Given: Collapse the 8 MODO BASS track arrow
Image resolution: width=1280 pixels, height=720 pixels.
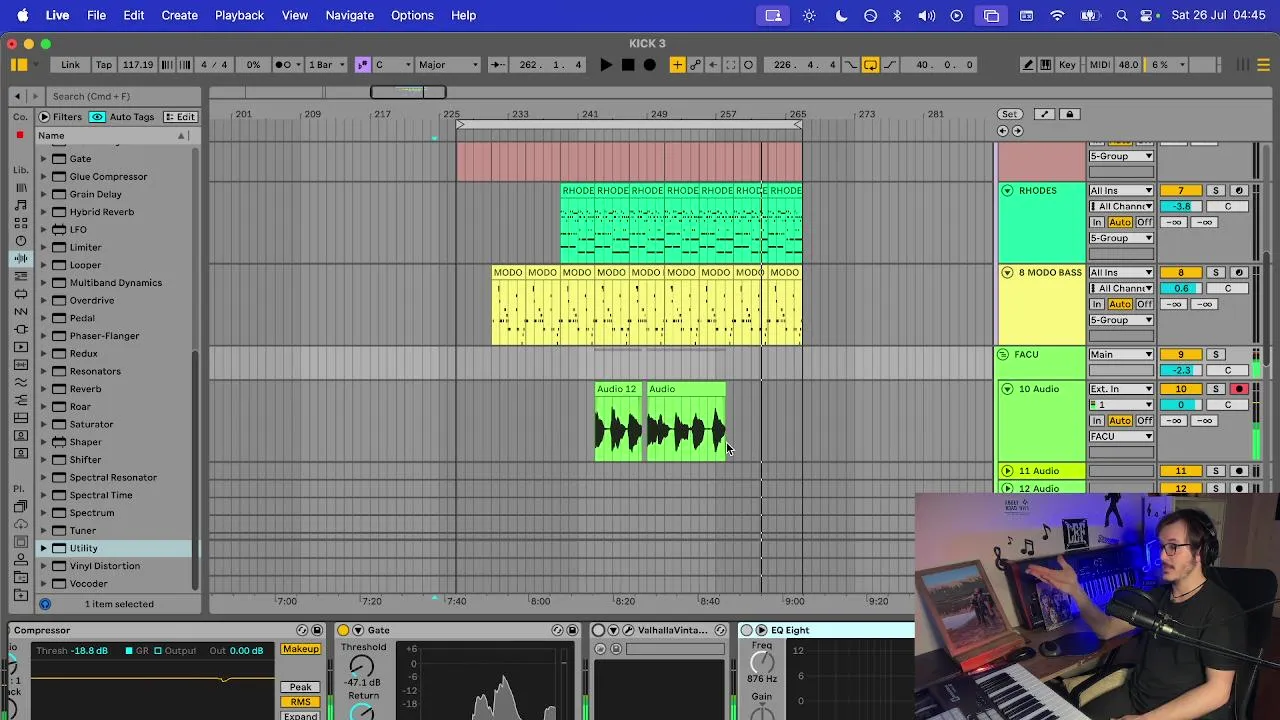Looking at the screenshot, I should (1007, 273).
